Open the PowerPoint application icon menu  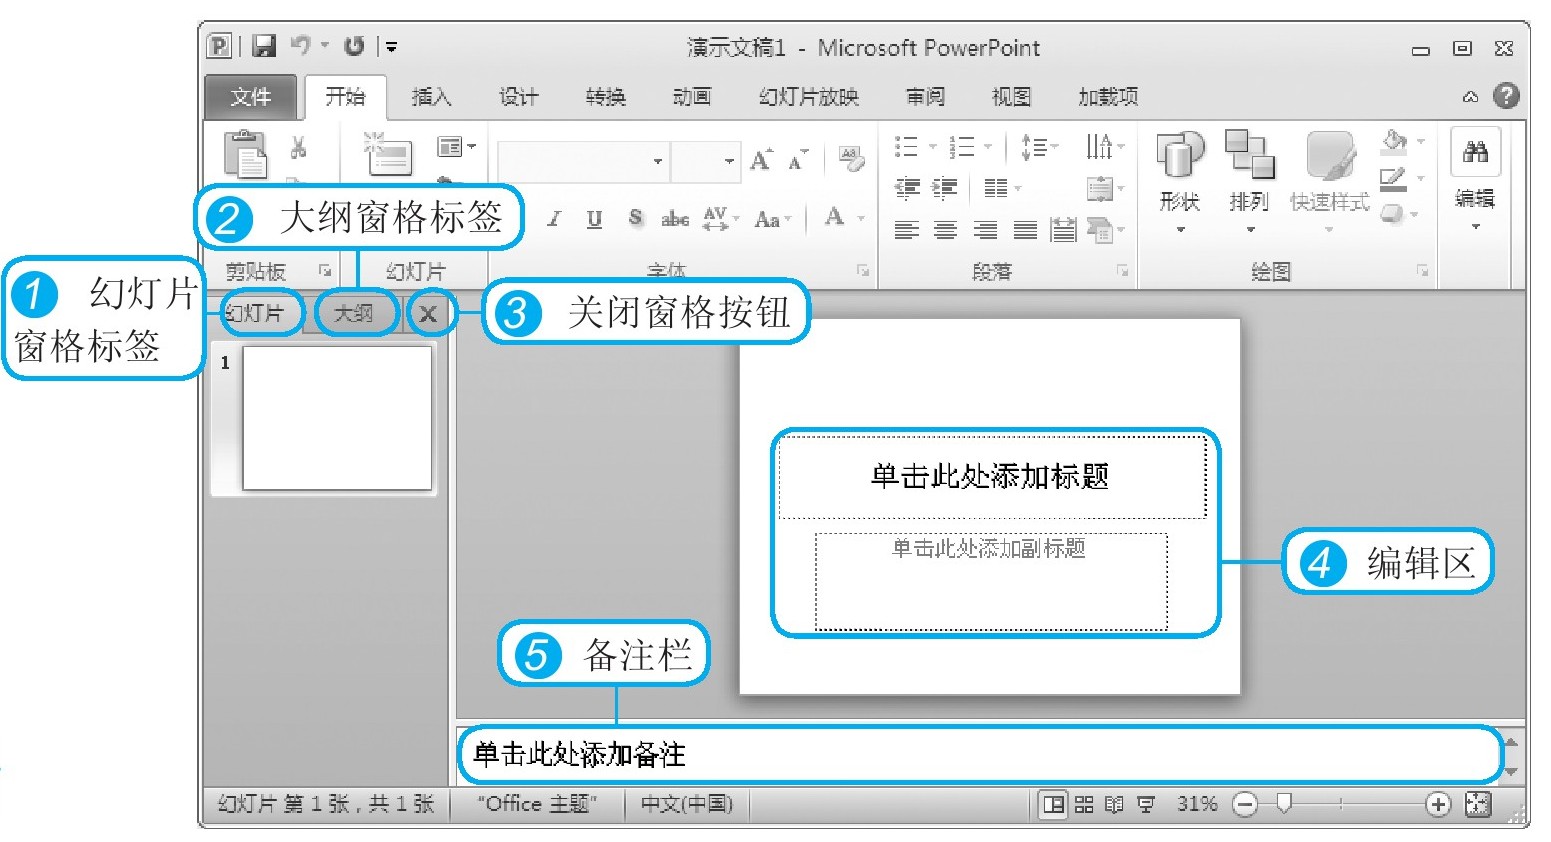[220, 46]
